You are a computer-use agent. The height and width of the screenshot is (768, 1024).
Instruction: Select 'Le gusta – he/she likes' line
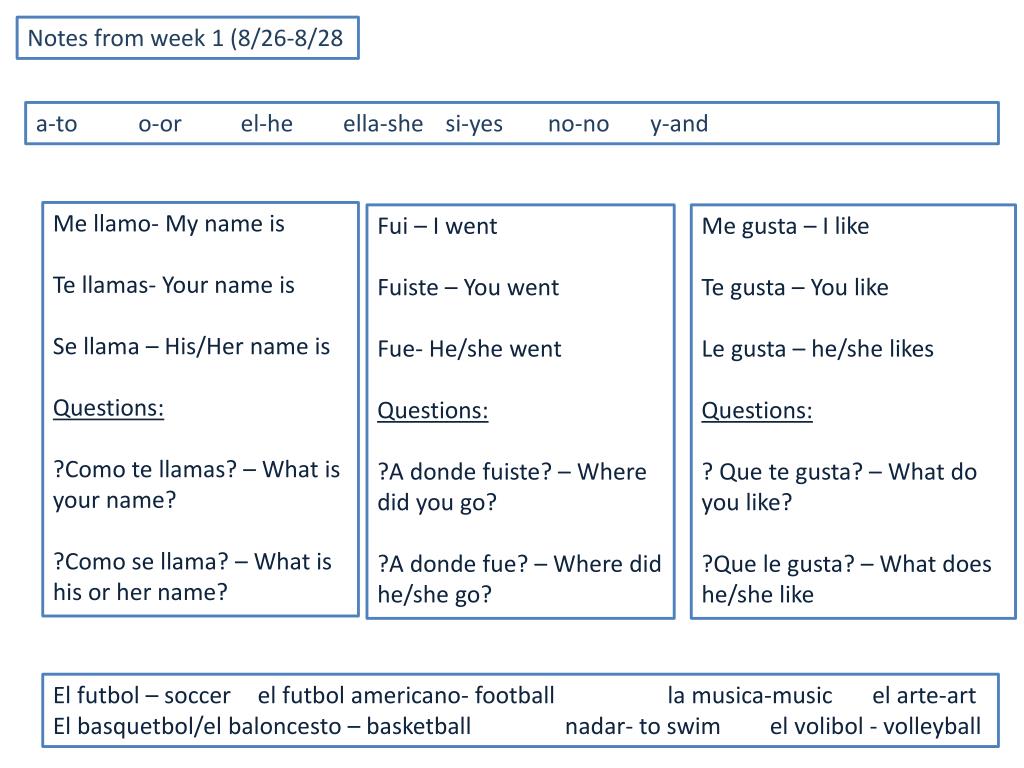coord(818,349)
